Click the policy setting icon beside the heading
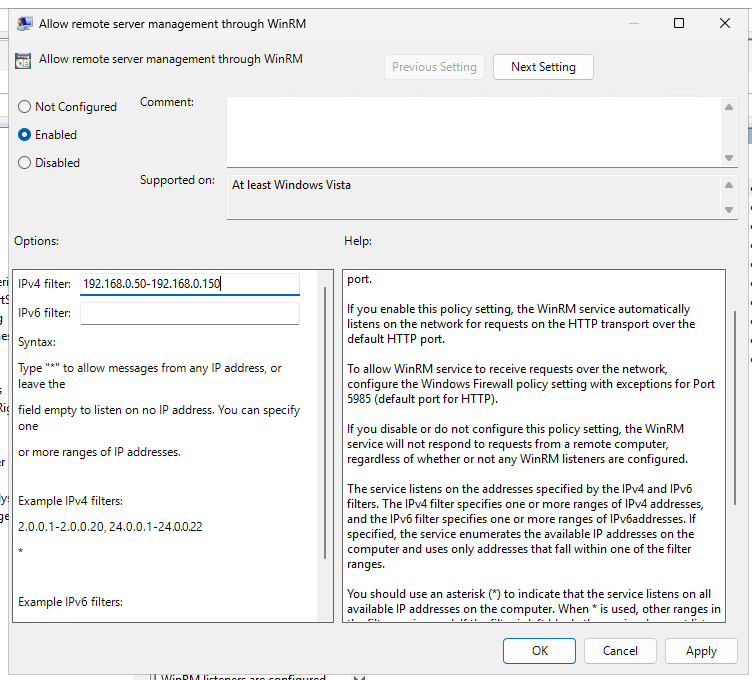Screen dimensions: 752x680 [23, 60]
